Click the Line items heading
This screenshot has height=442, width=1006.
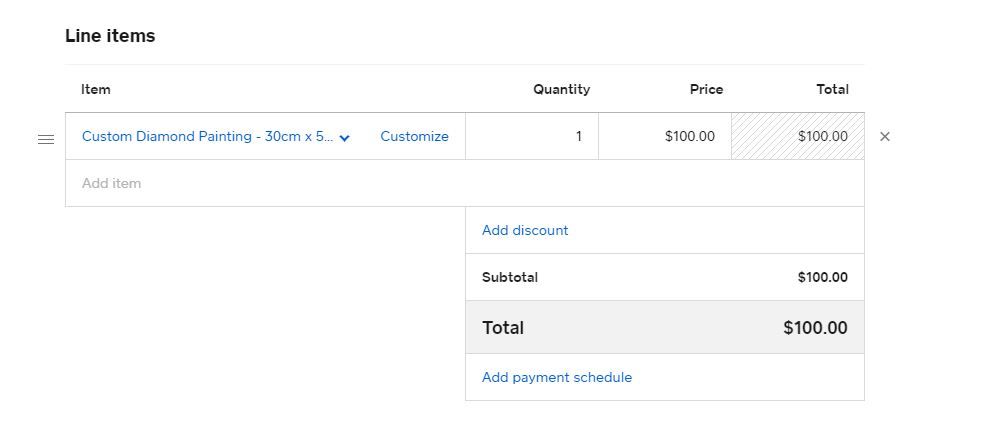[110, 36]
